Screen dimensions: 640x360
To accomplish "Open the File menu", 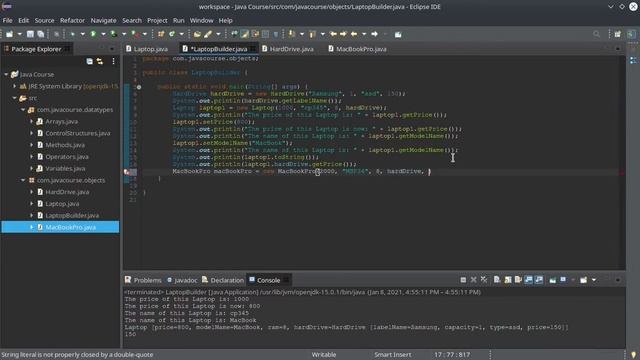I will [7, 20].
